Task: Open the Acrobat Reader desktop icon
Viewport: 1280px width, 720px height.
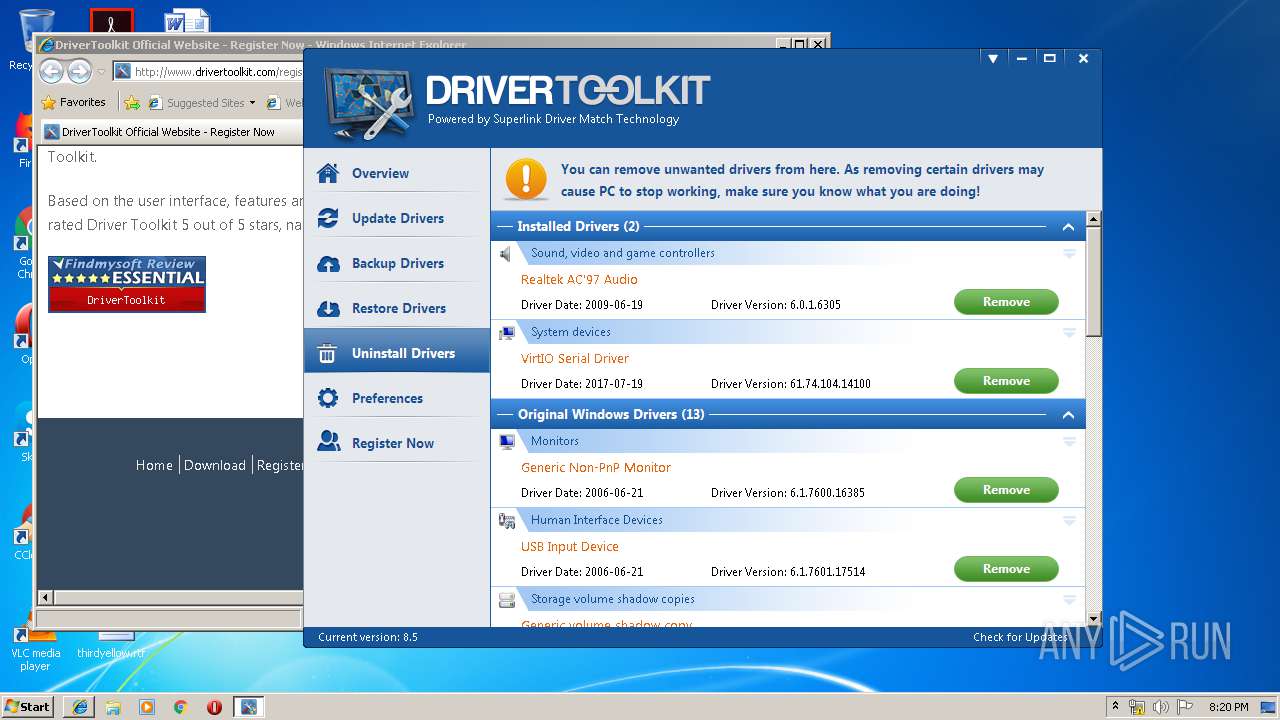Action: [111, 20]
